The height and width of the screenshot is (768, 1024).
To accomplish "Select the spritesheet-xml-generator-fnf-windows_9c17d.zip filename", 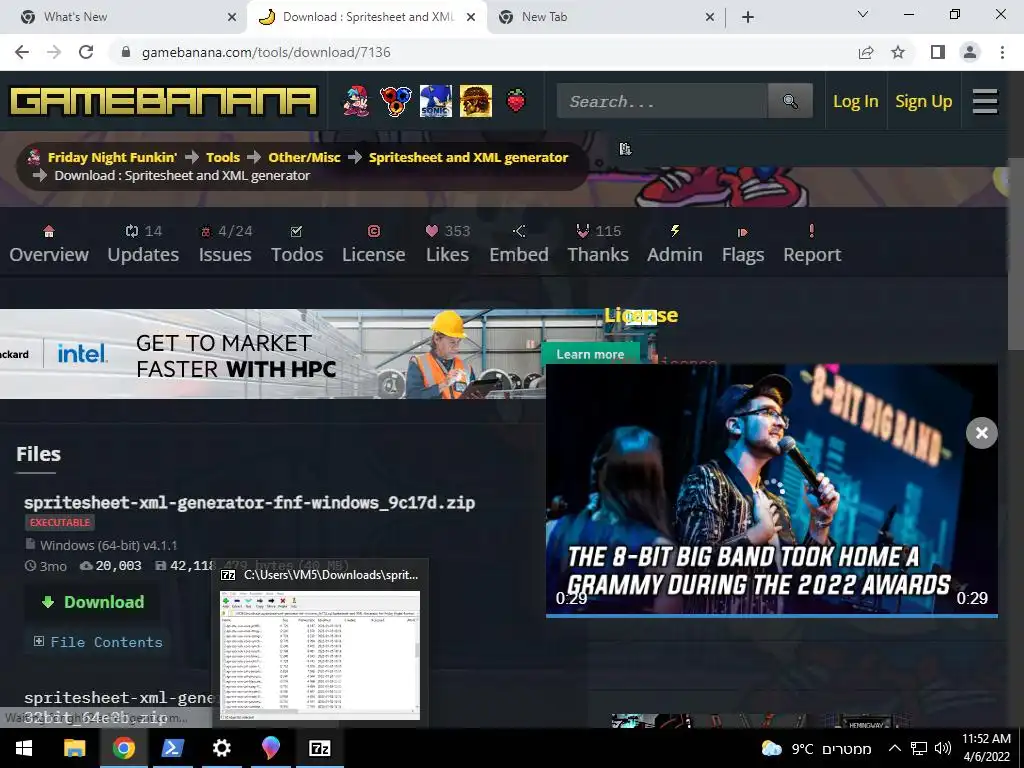I will pos(249,502).
